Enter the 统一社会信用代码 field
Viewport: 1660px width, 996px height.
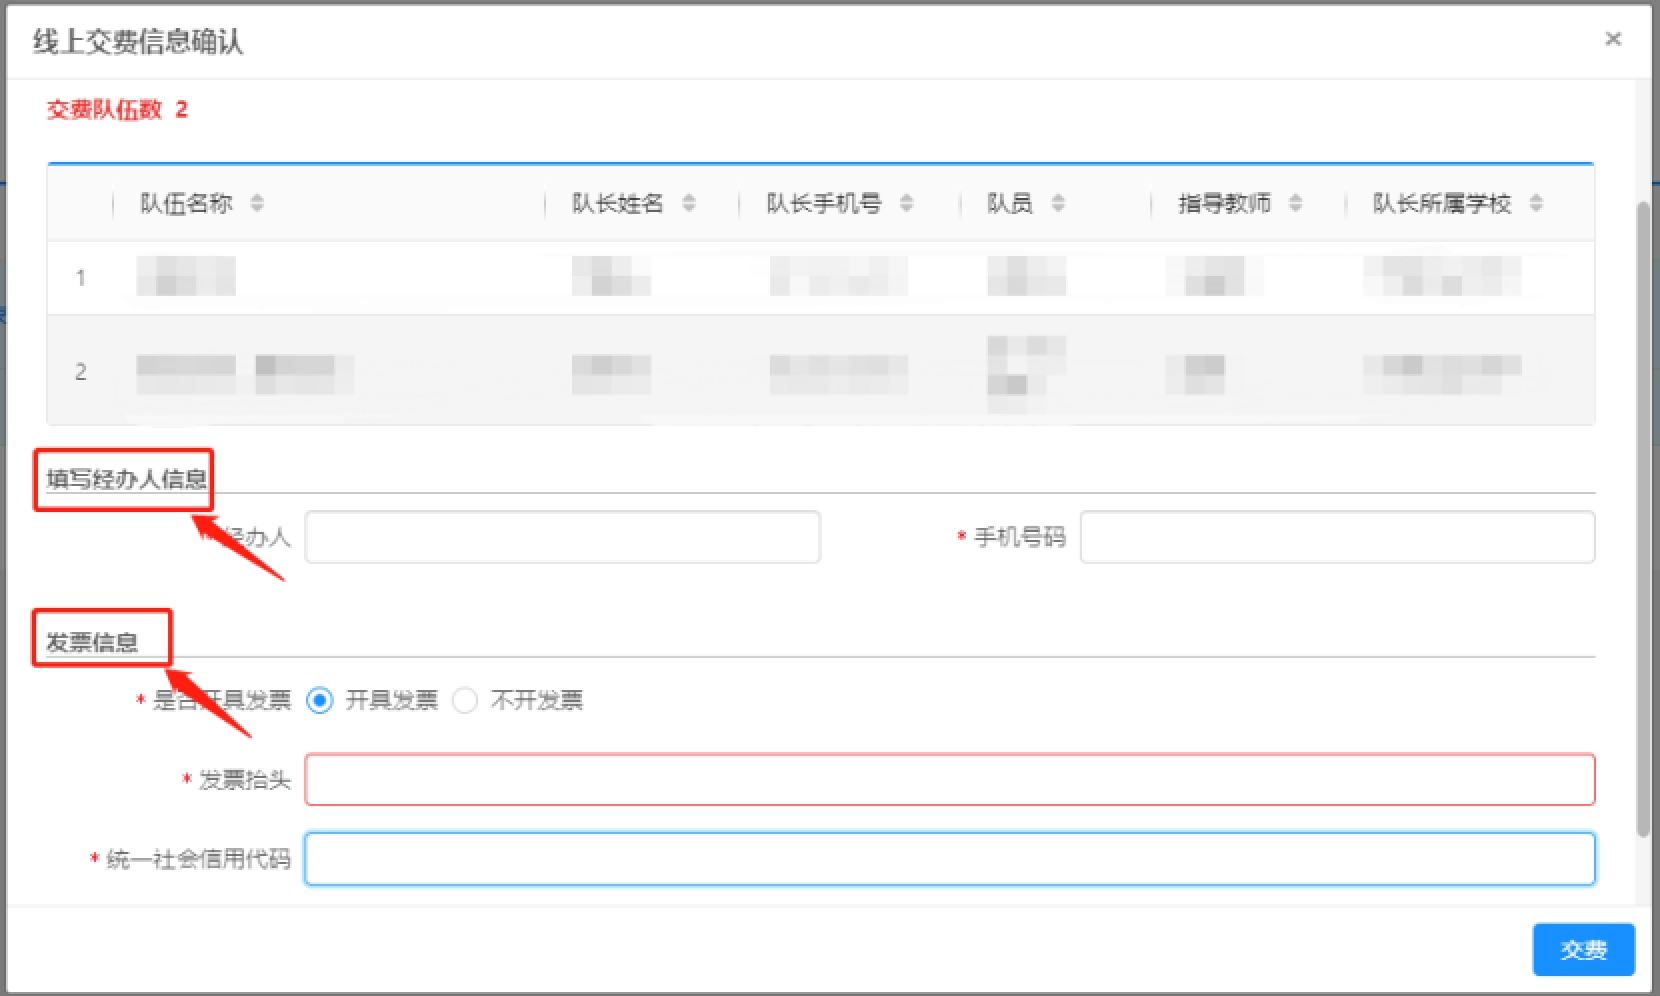click(948, 859)
